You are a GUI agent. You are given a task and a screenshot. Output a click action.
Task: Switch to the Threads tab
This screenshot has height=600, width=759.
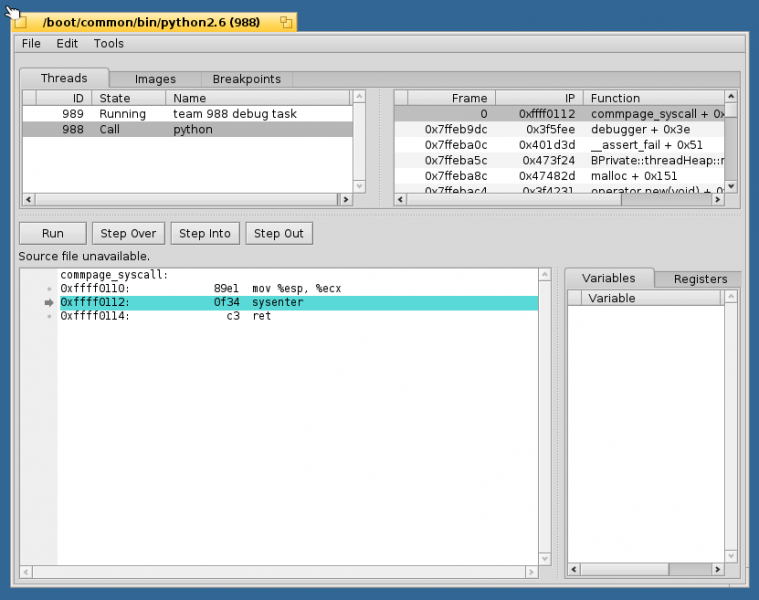[x=64, y=78]
